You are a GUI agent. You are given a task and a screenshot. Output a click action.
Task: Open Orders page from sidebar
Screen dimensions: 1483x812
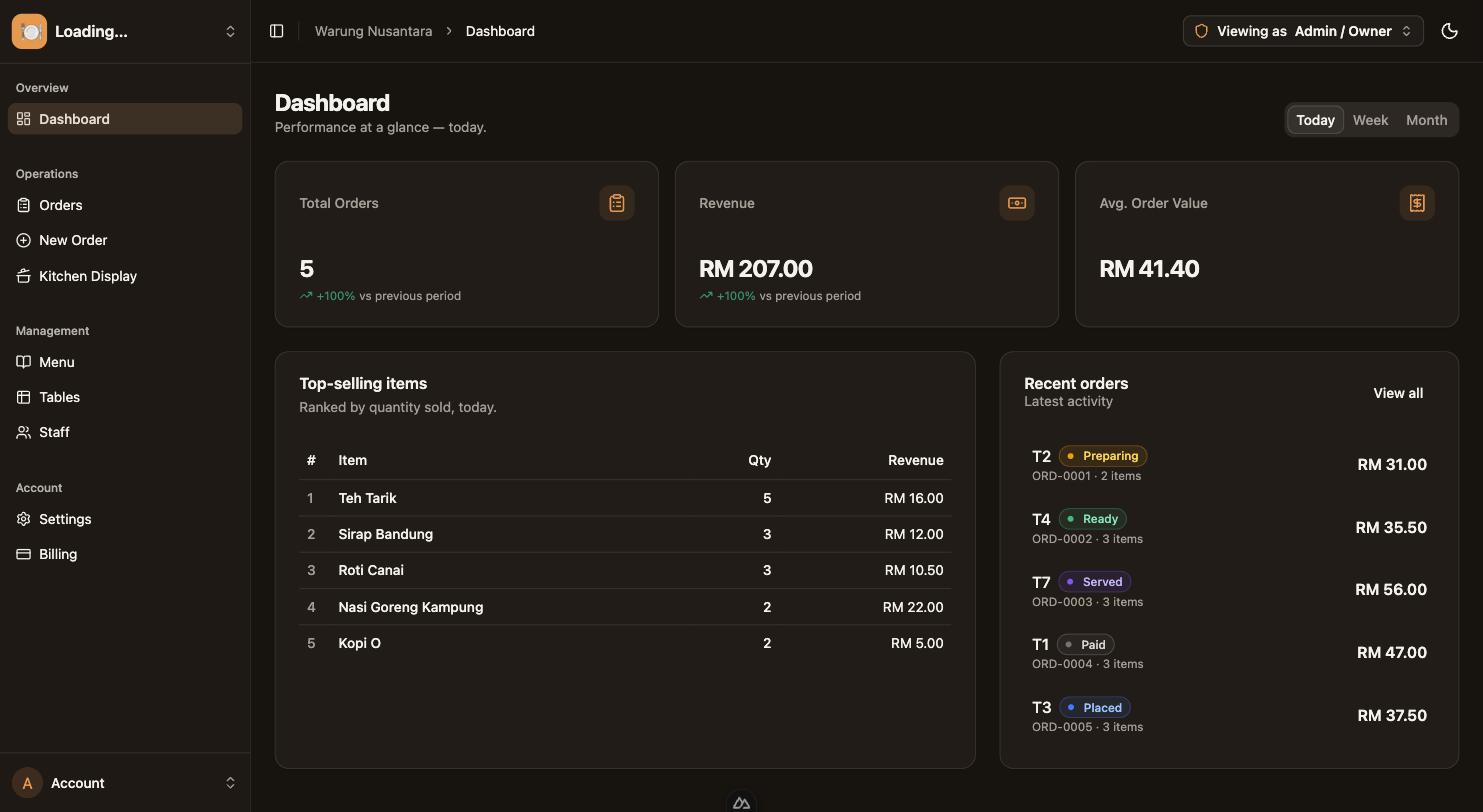(125, 205)
